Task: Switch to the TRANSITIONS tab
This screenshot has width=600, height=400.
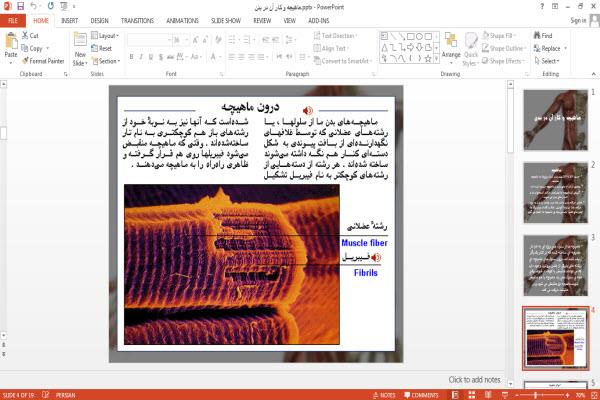Action: point(137,21)
